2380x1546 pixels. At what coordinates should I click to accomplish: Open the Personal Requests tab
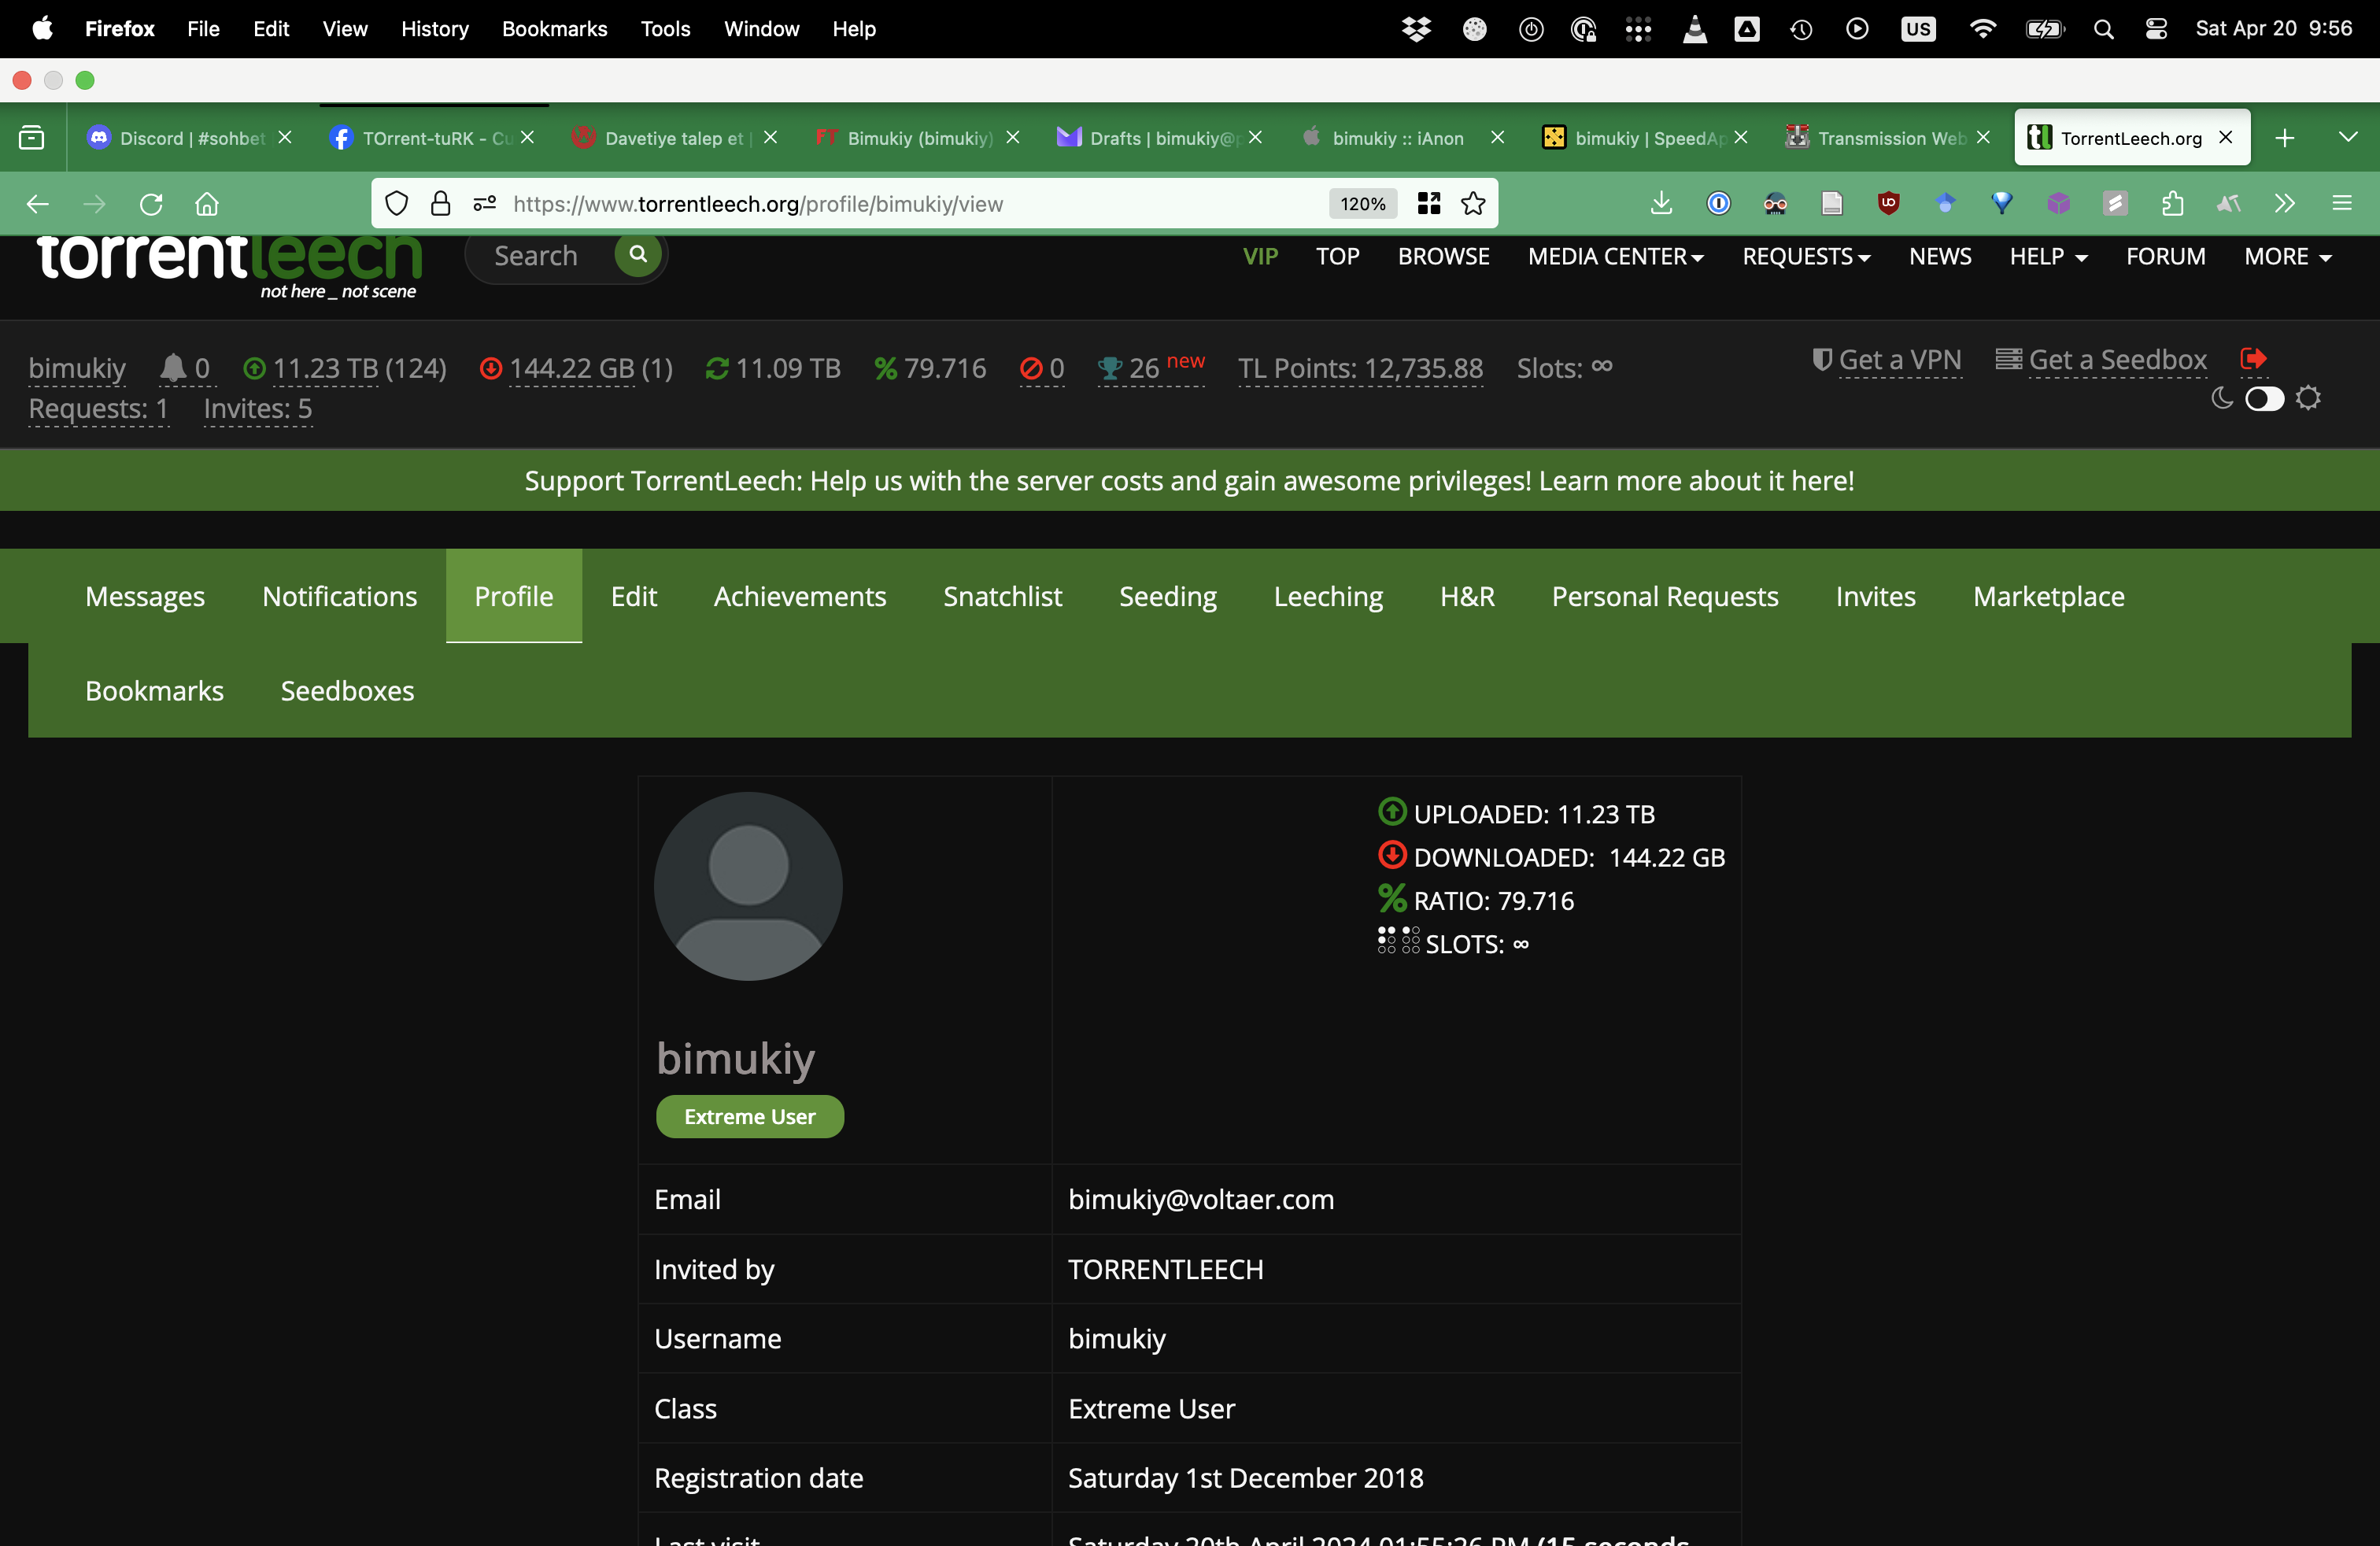click(1665, 596)
